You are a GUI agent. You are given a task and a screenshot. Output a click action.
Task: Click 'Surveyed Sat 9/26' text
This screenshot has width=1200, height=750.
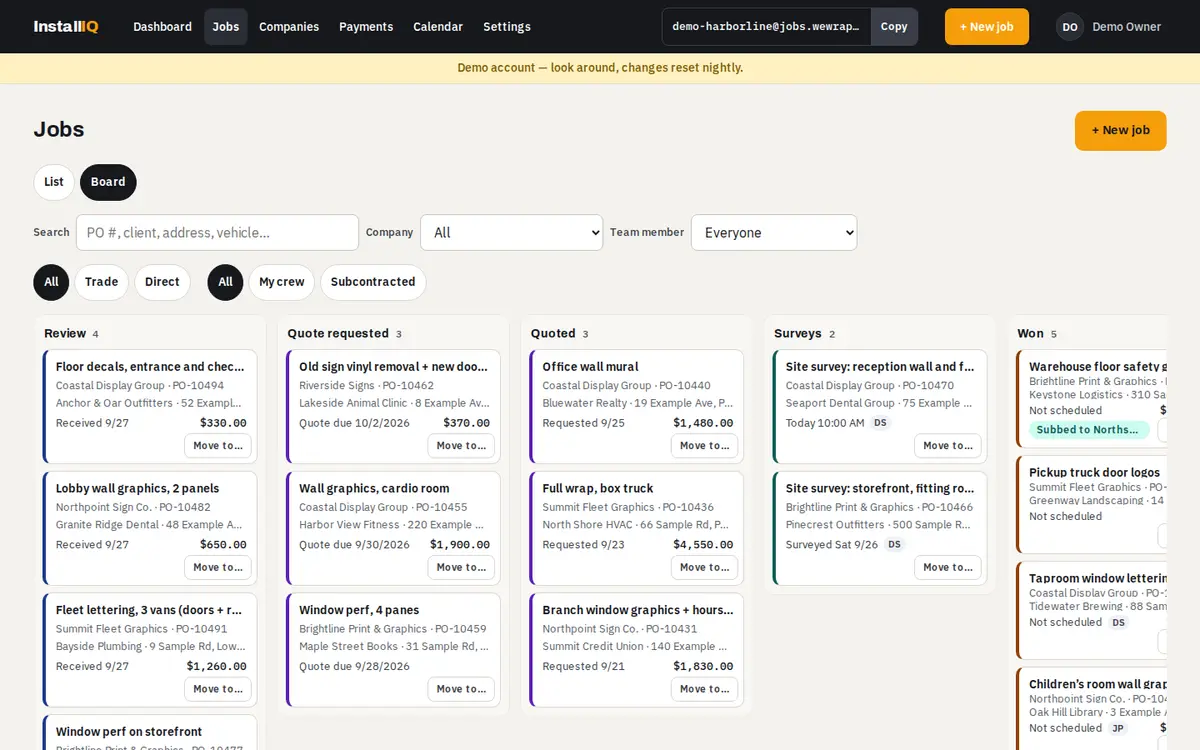pos(832,545)
